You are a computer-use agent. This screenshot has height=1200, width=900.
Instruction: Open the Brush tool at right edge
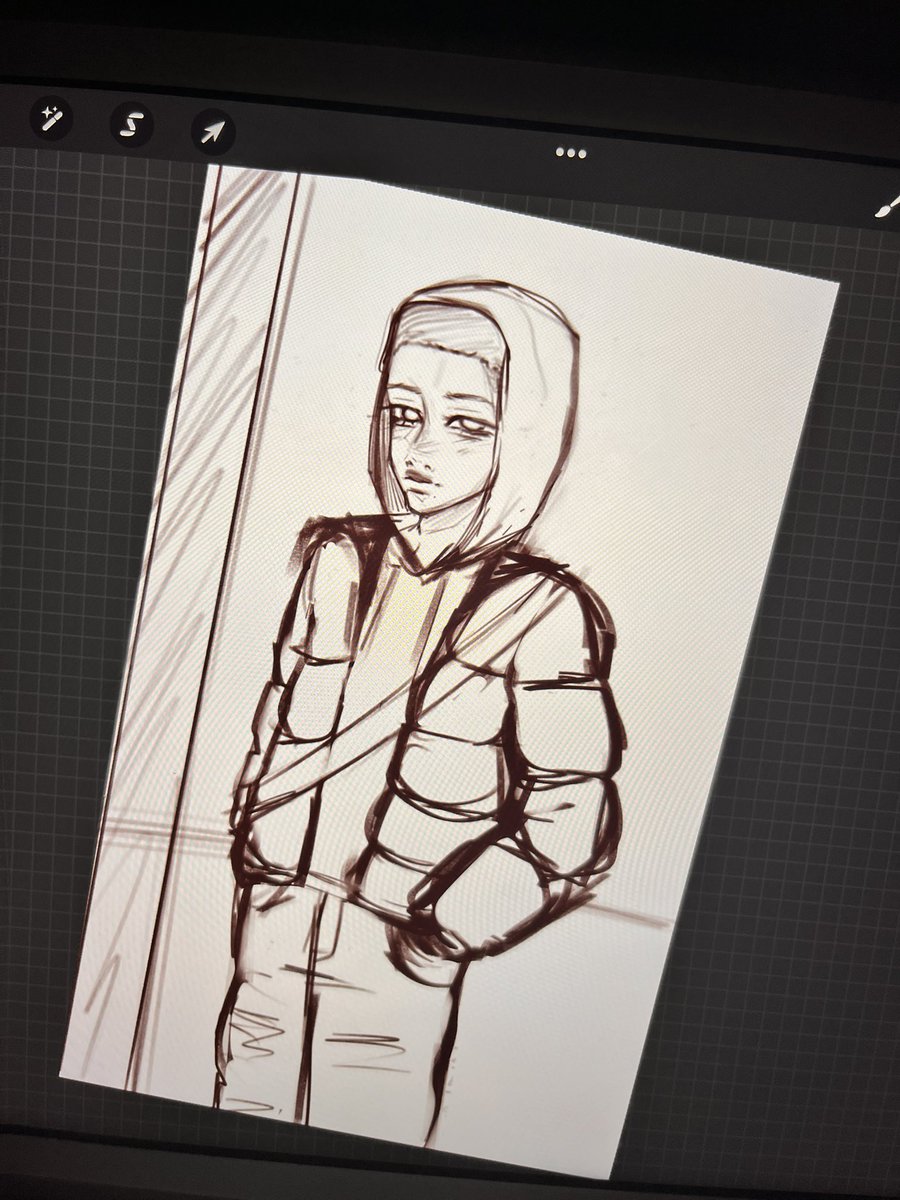pyautogui.click(x=886, y=207)
